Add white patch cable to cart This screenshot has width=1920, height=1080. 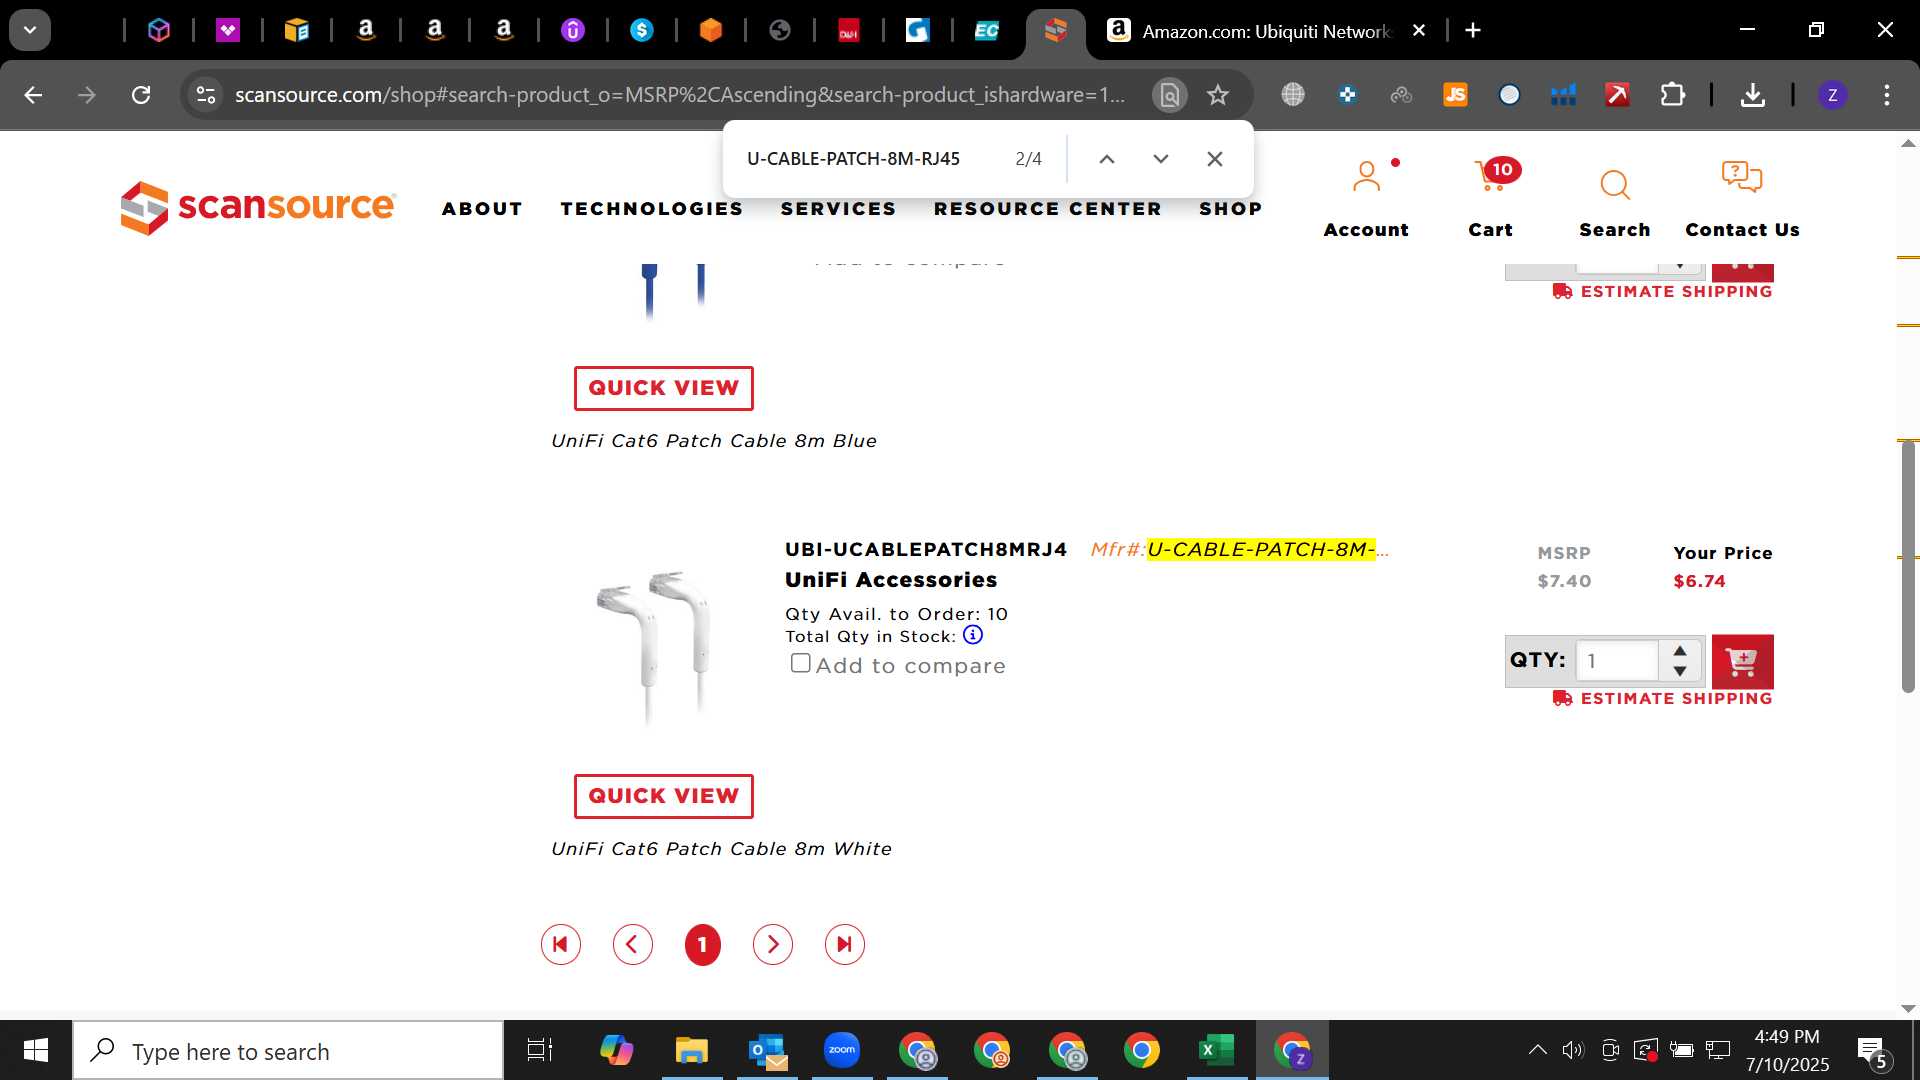coord(1742,661)
